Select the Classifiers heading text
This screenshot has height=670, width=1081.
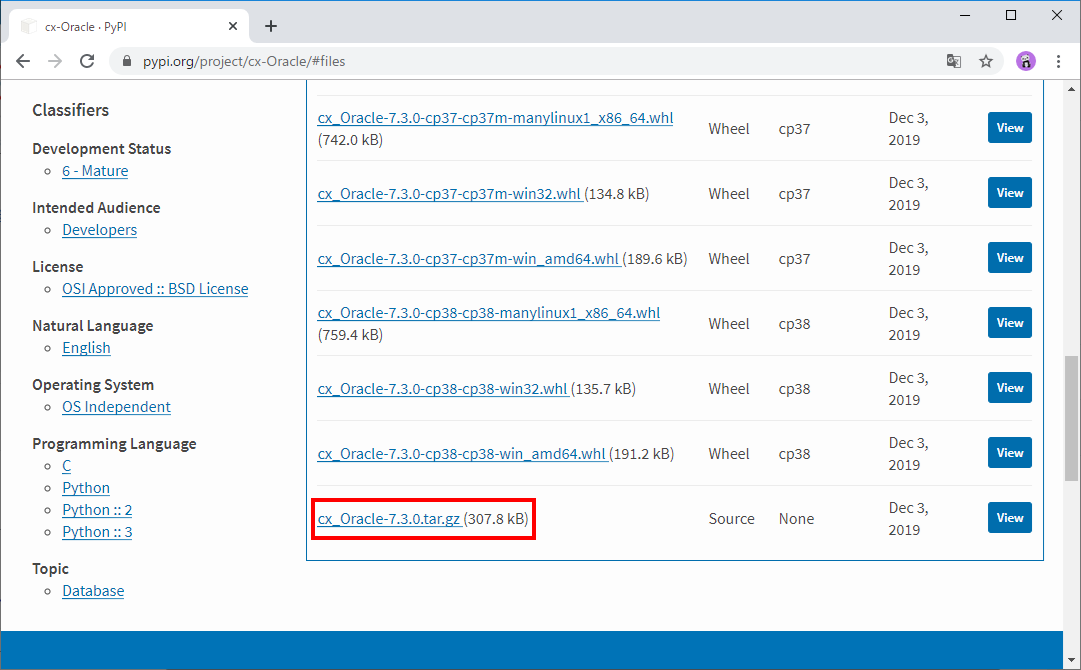[70, 110]
